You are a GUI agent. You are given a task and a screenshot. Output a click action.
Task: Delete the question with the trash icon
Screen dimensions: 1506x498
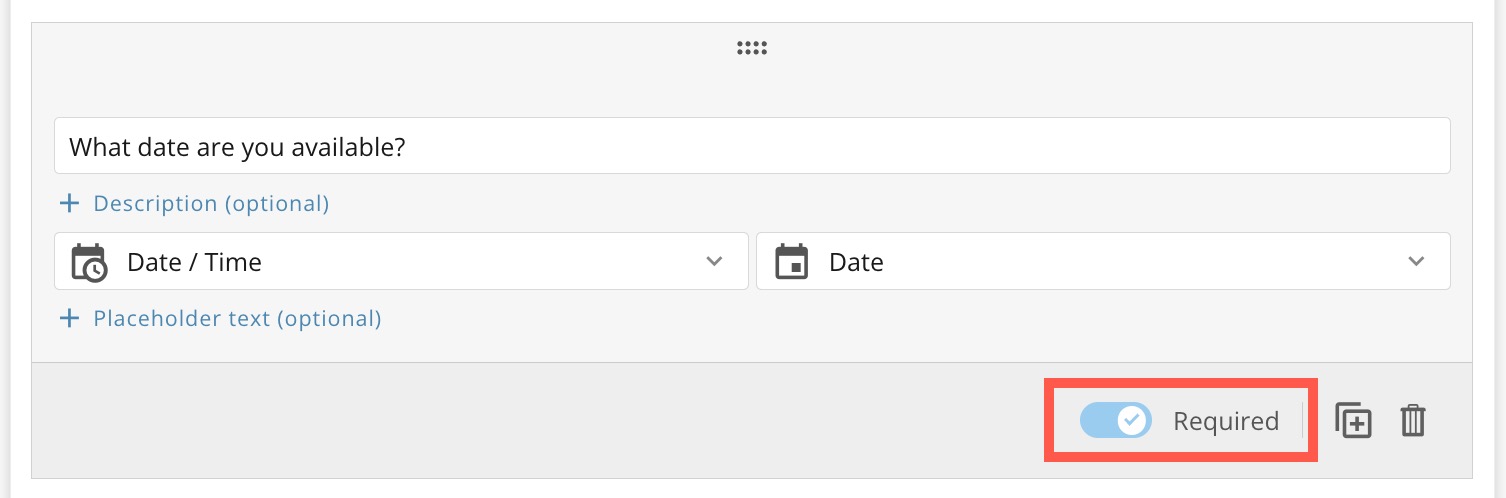click(x=1412, y=421)
